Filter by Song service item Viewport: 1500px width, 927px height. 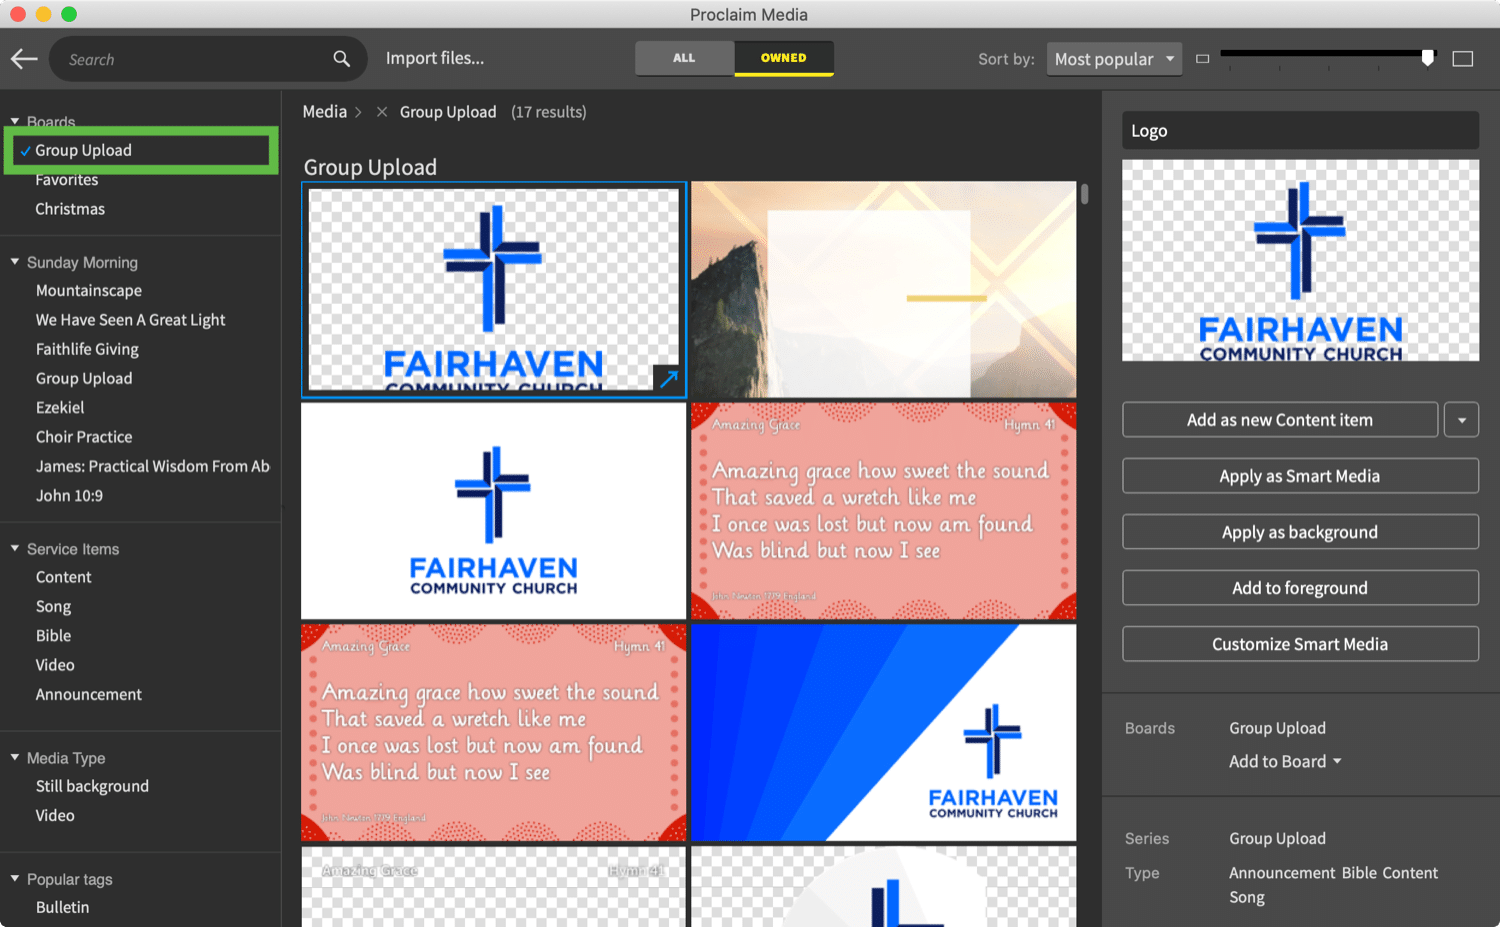(53, 607)
